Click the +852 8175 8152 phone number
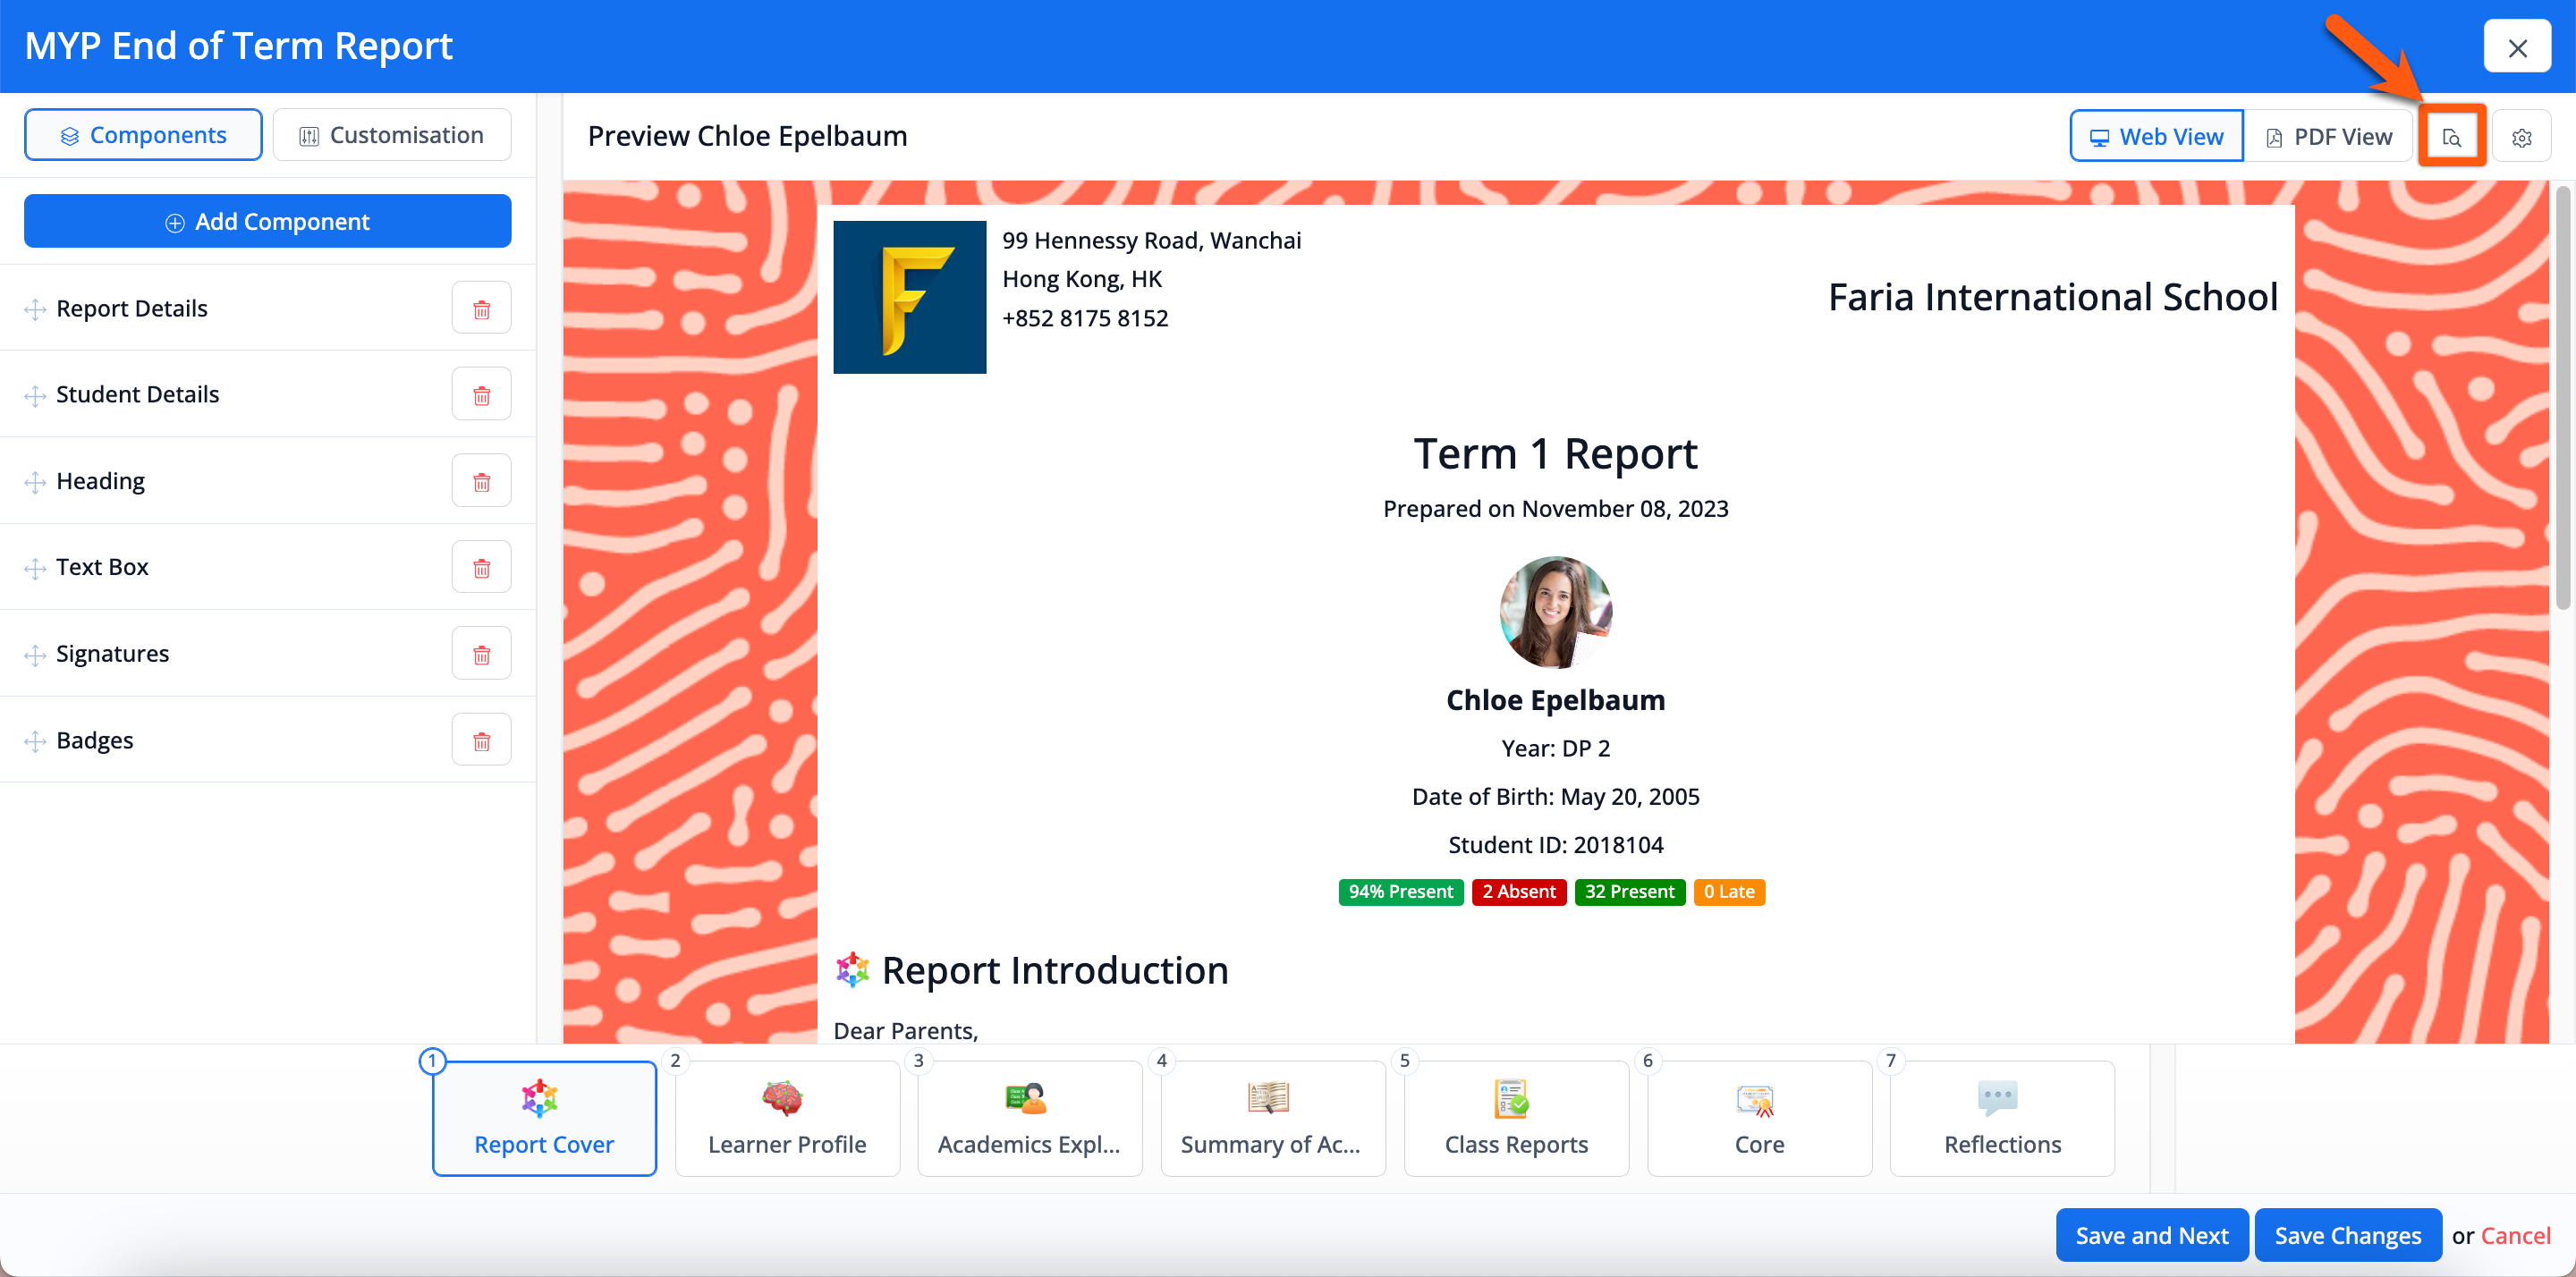 1085,318
